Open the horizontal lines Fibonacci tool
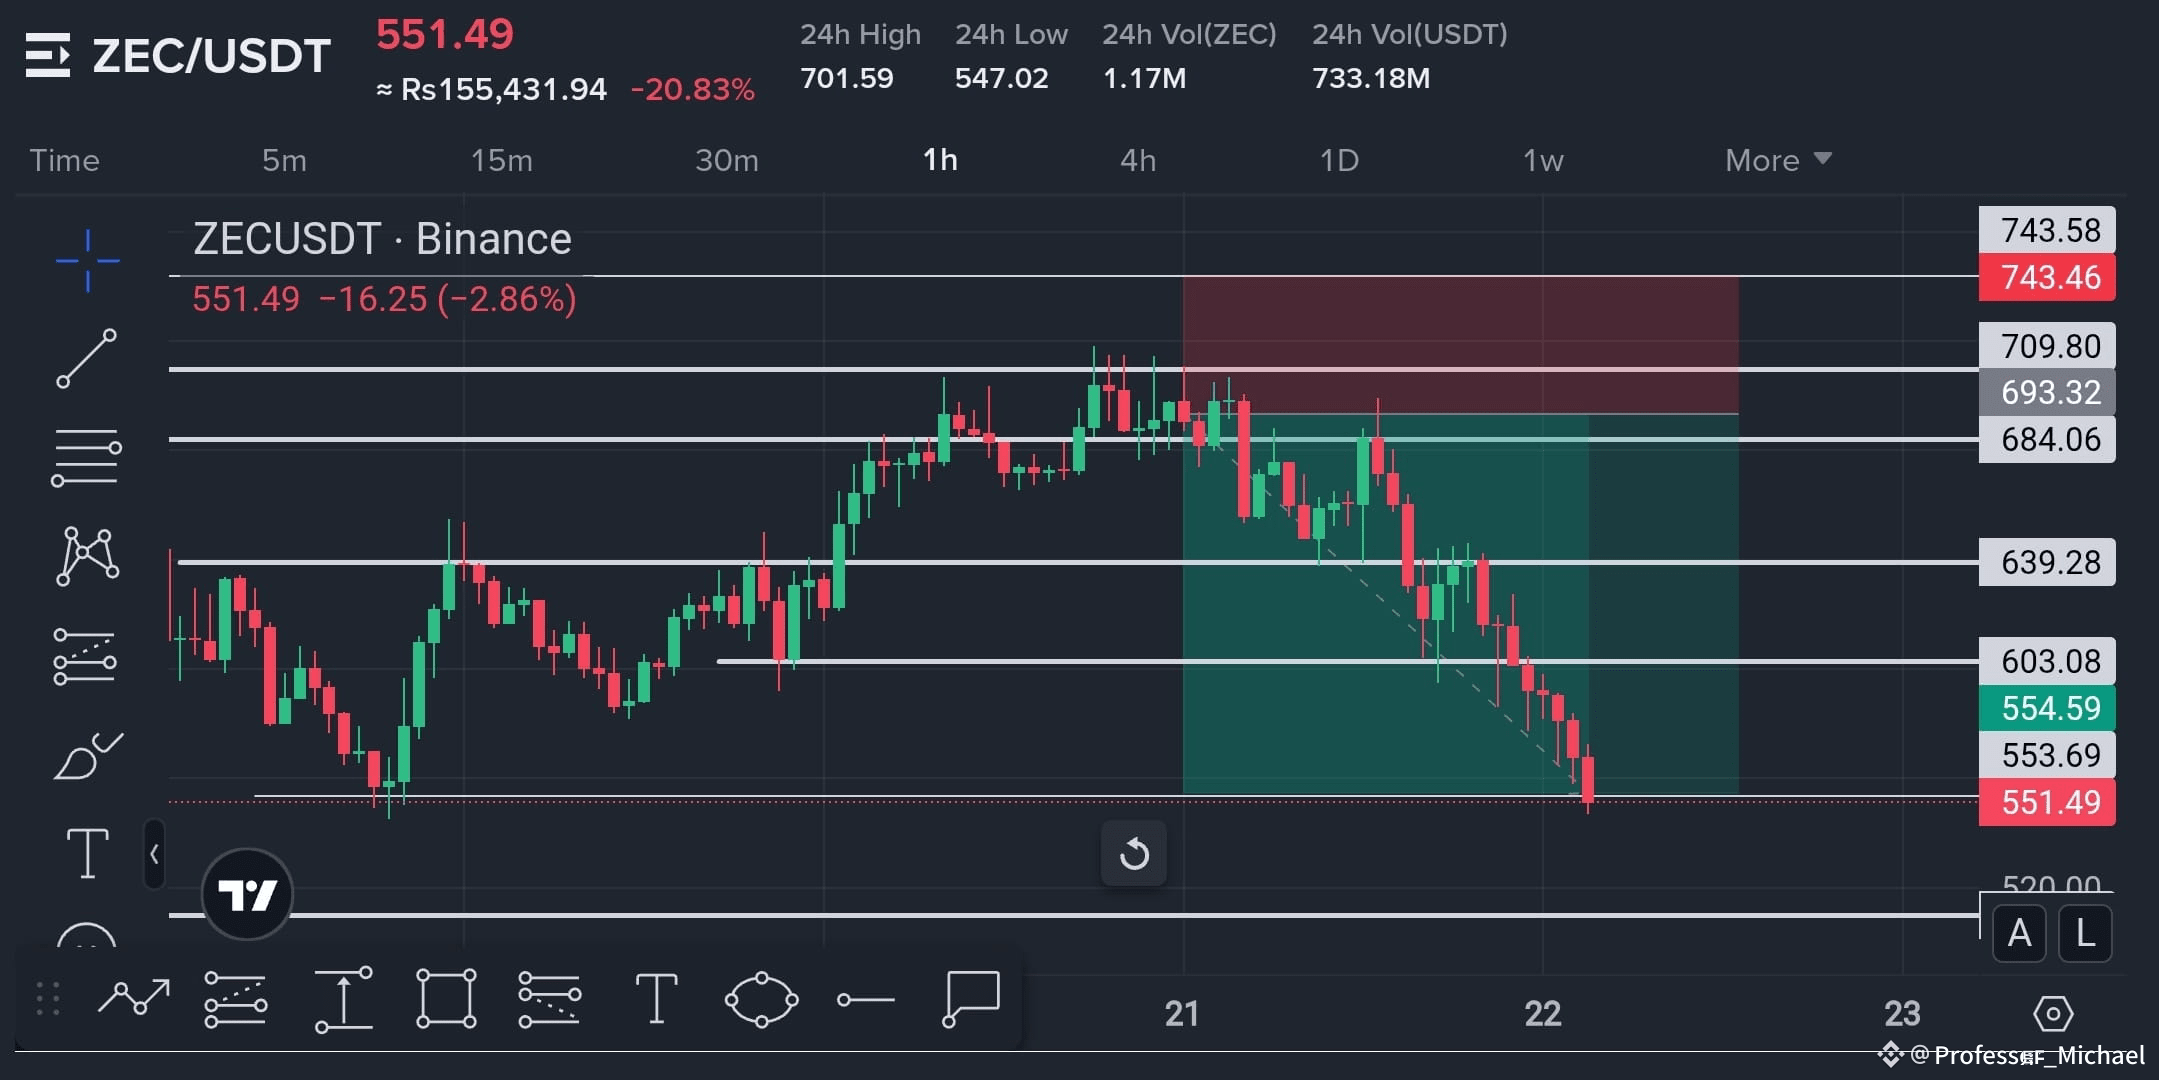This screenshot has width=2159, height=1080. pyautogui.click(x=87, y=457)
